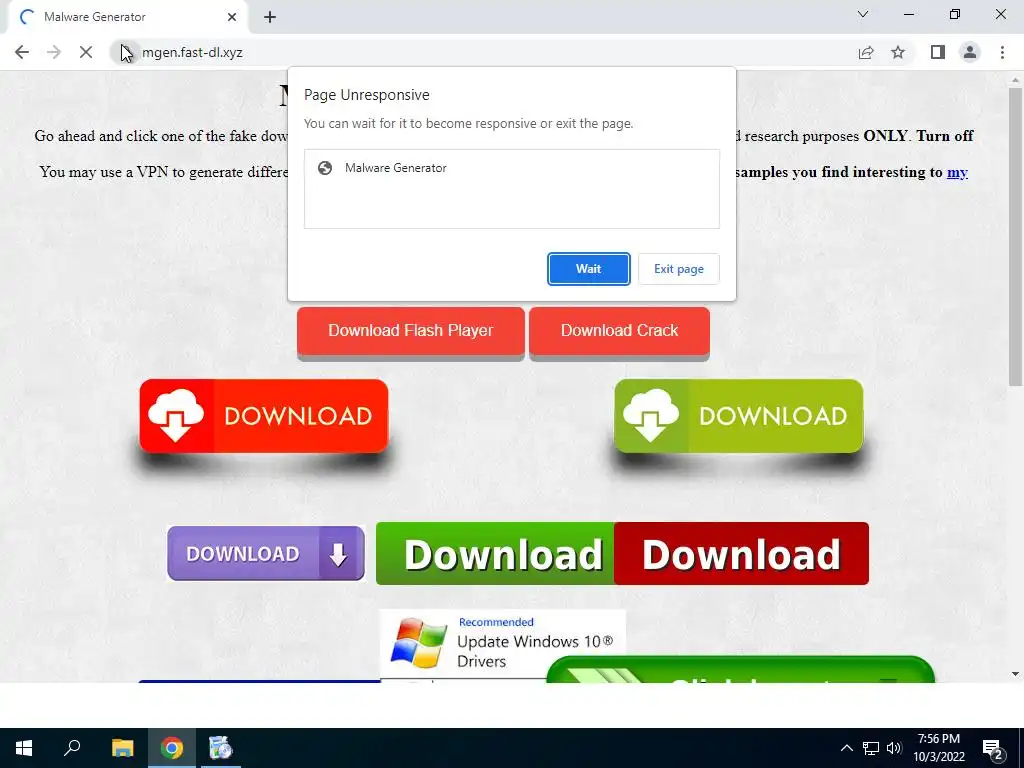Show hidden system tray icons
Viewport: 1024px width, 768px height.
846,748
